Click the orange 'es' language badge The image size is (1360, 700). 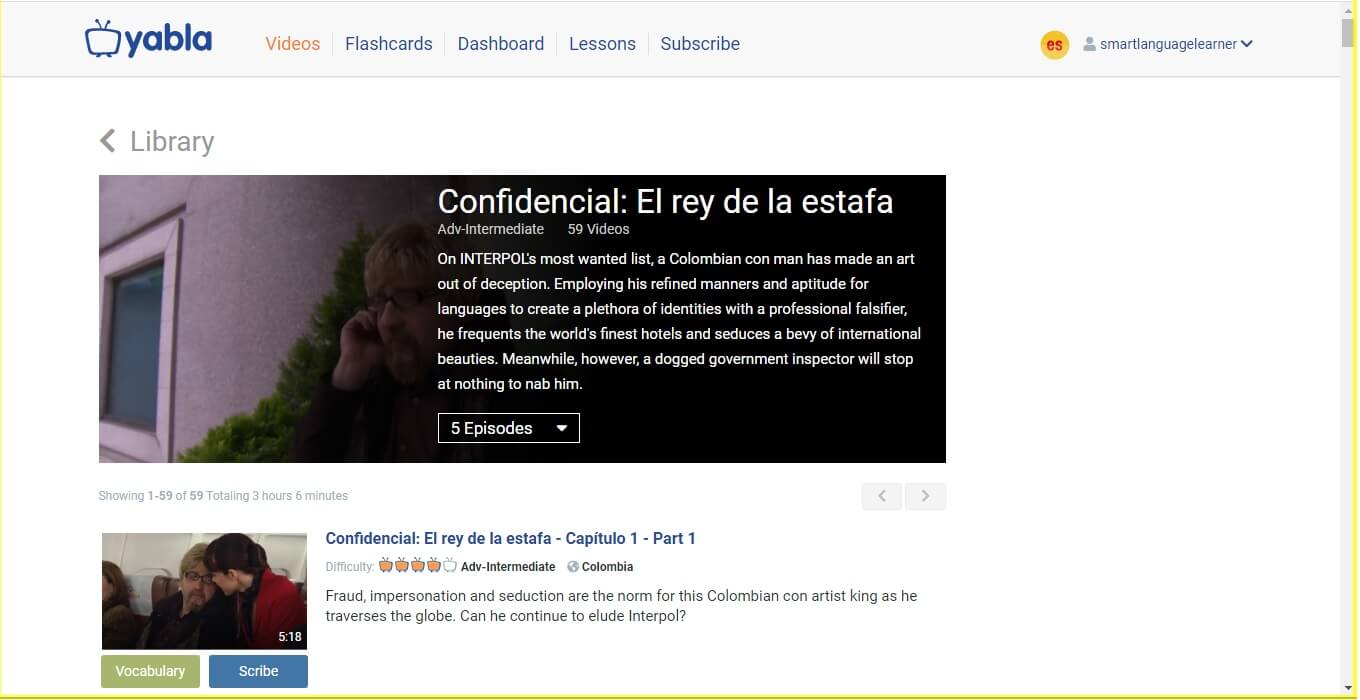(1054, 45)
